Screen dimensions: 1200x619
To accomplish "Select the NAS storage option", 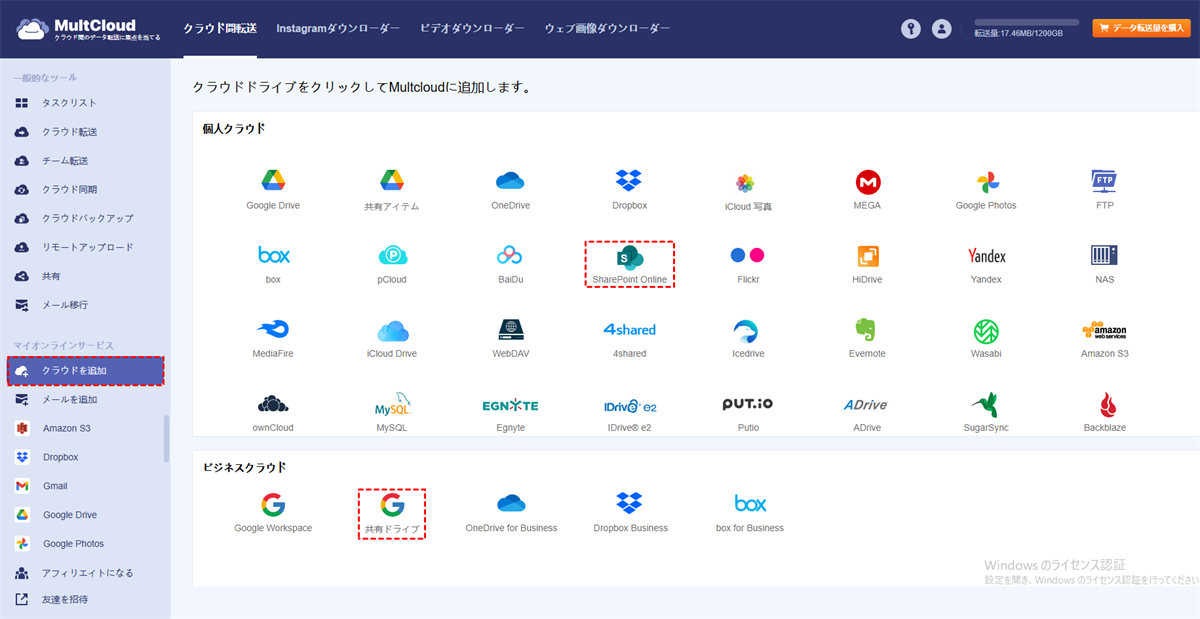I will click(1104, 263).
